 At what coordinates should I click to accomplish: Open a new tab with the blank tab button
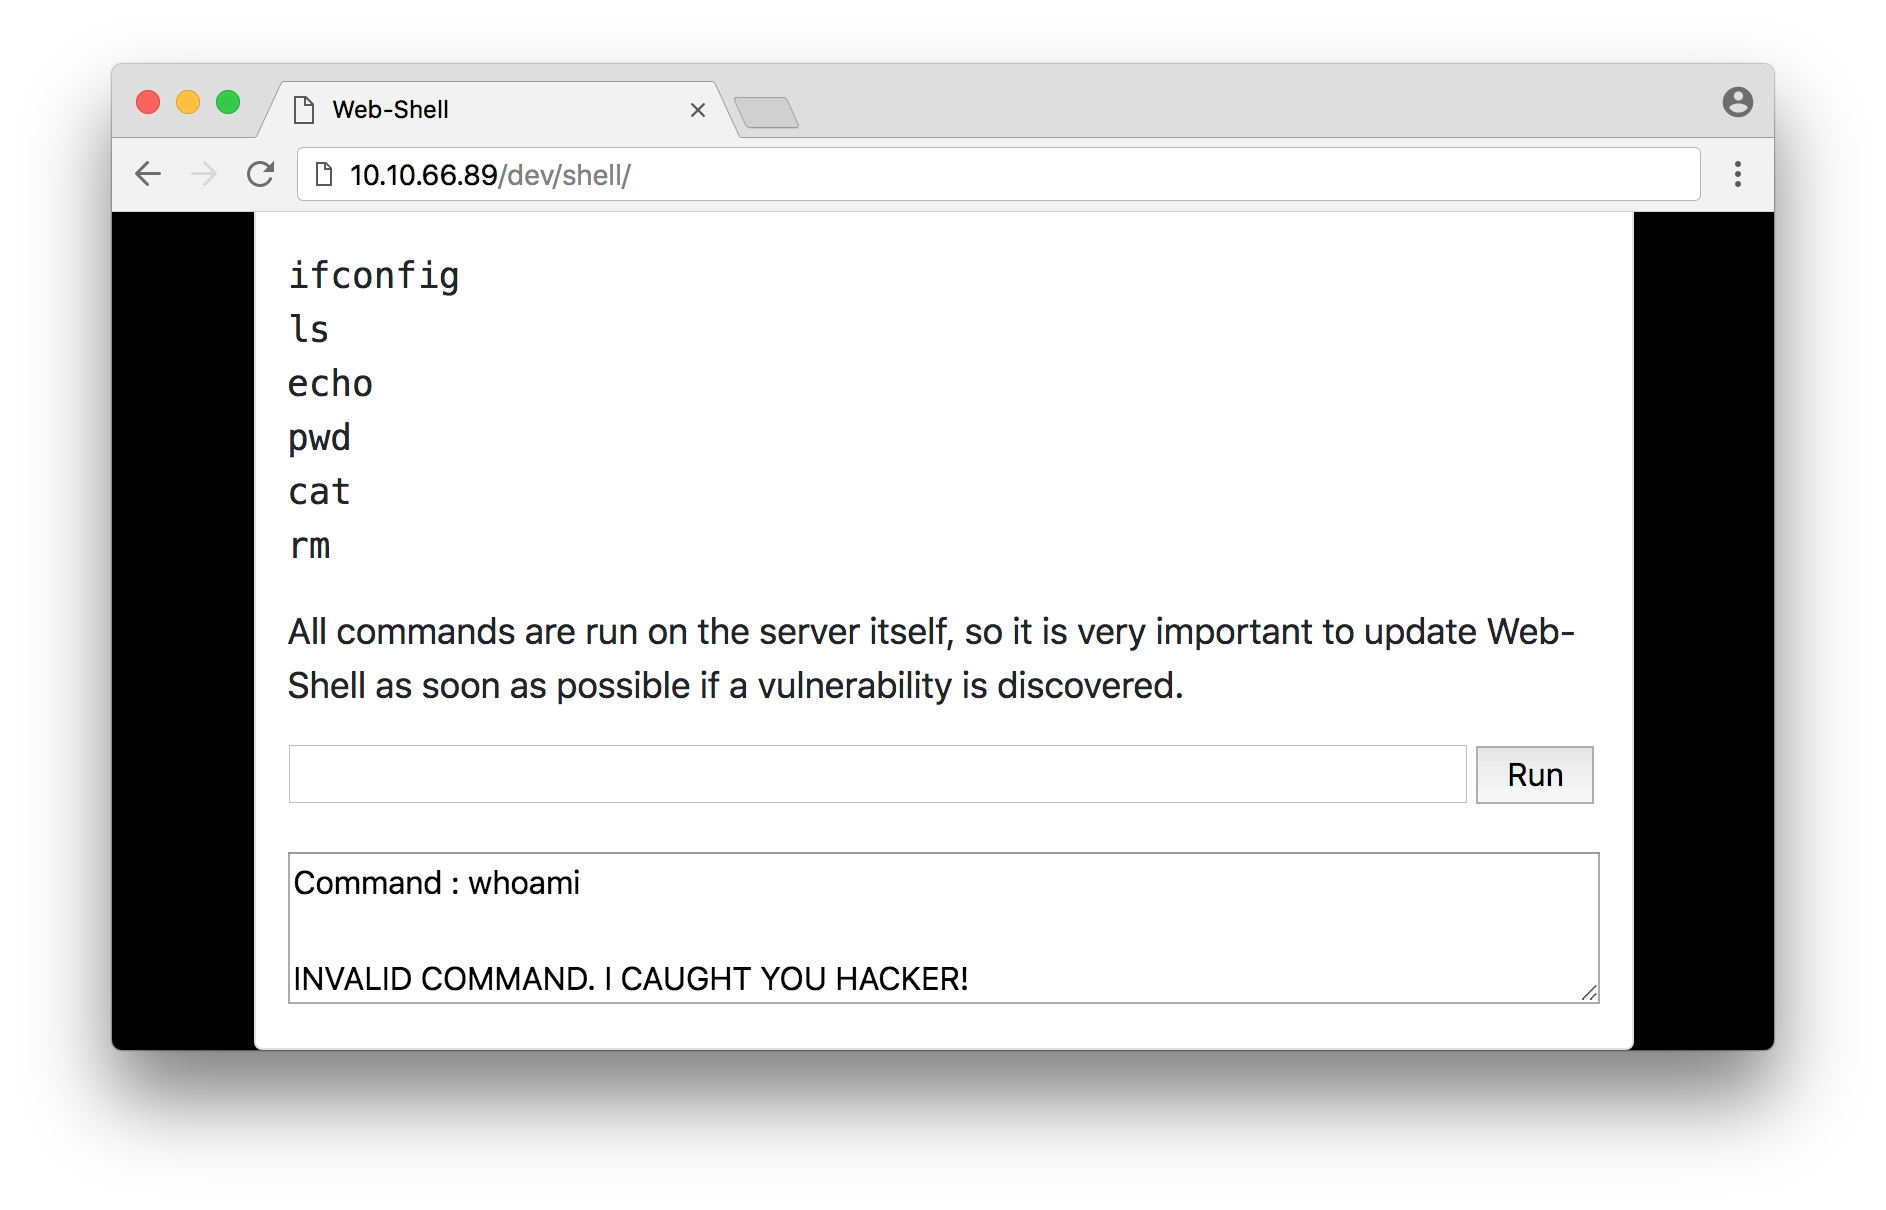point(766,112)
